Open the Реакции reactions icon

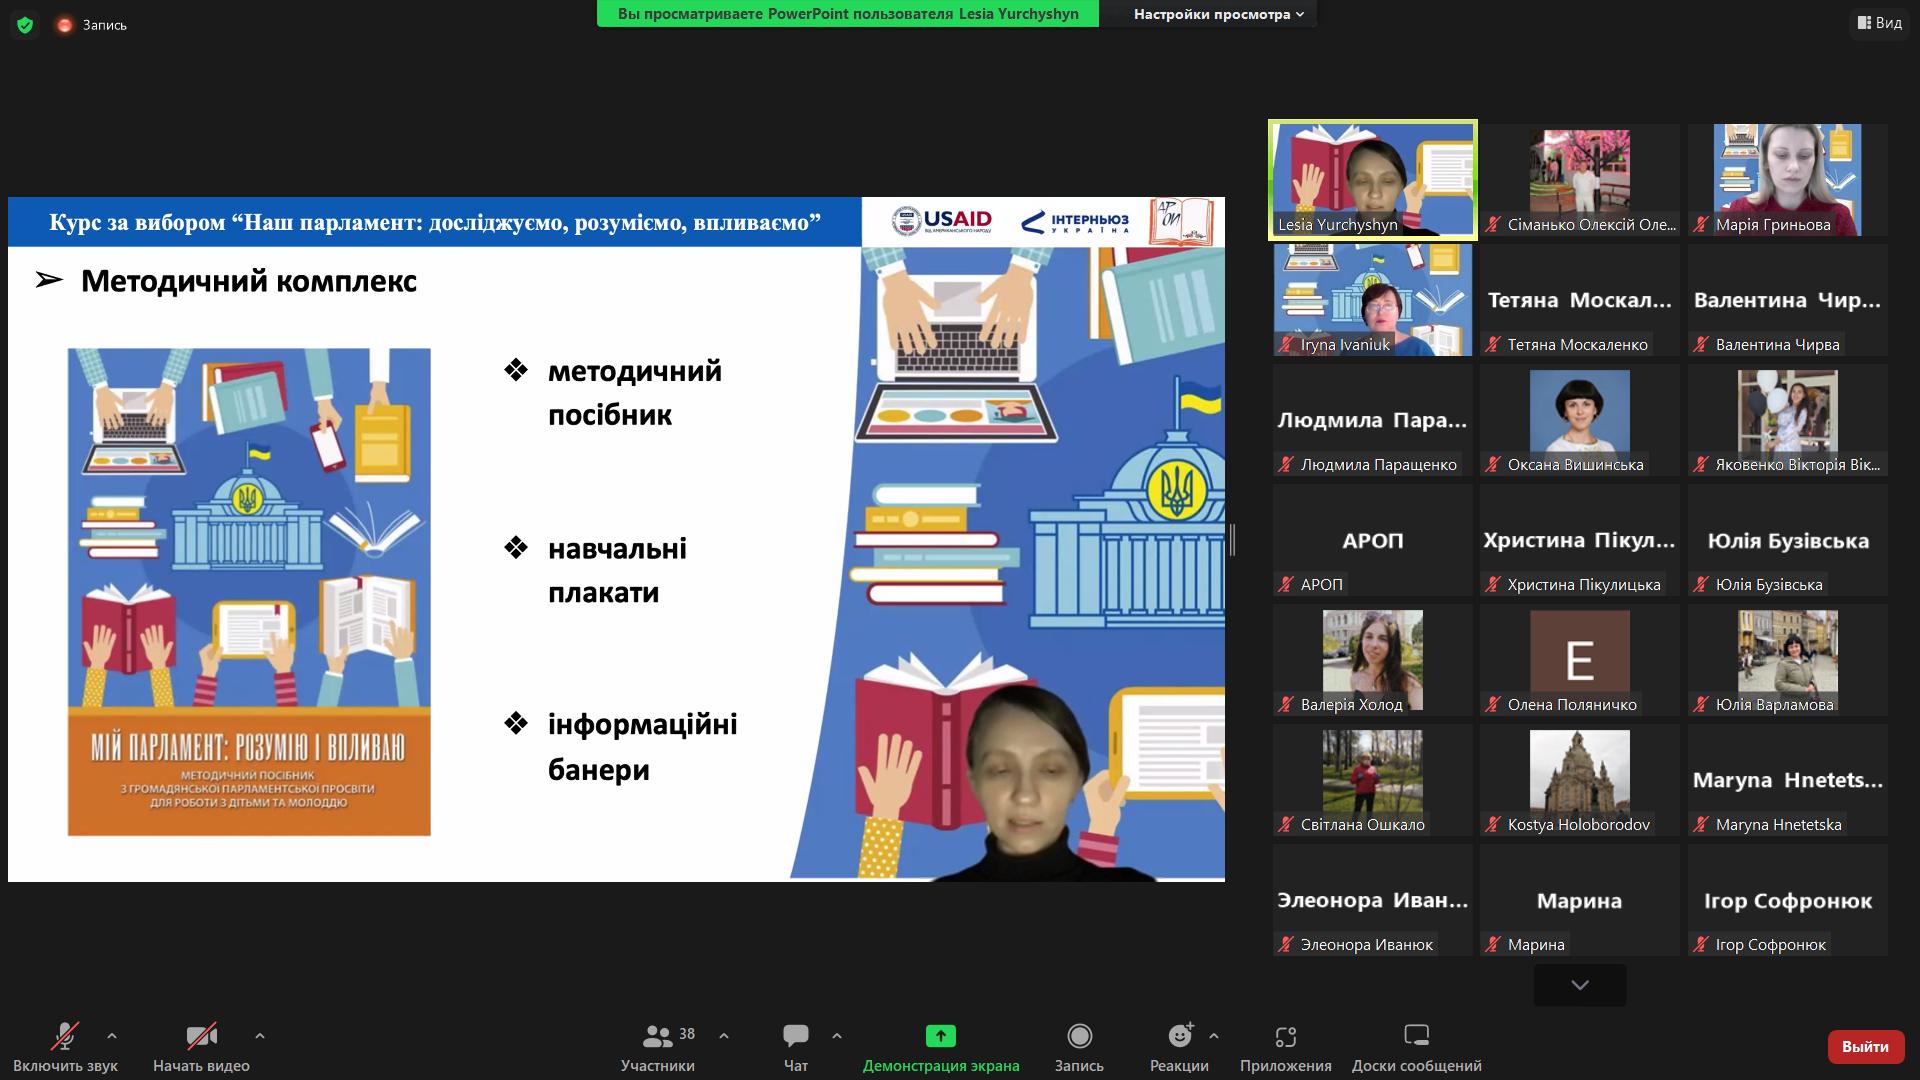click(x=1180, y=1036)
